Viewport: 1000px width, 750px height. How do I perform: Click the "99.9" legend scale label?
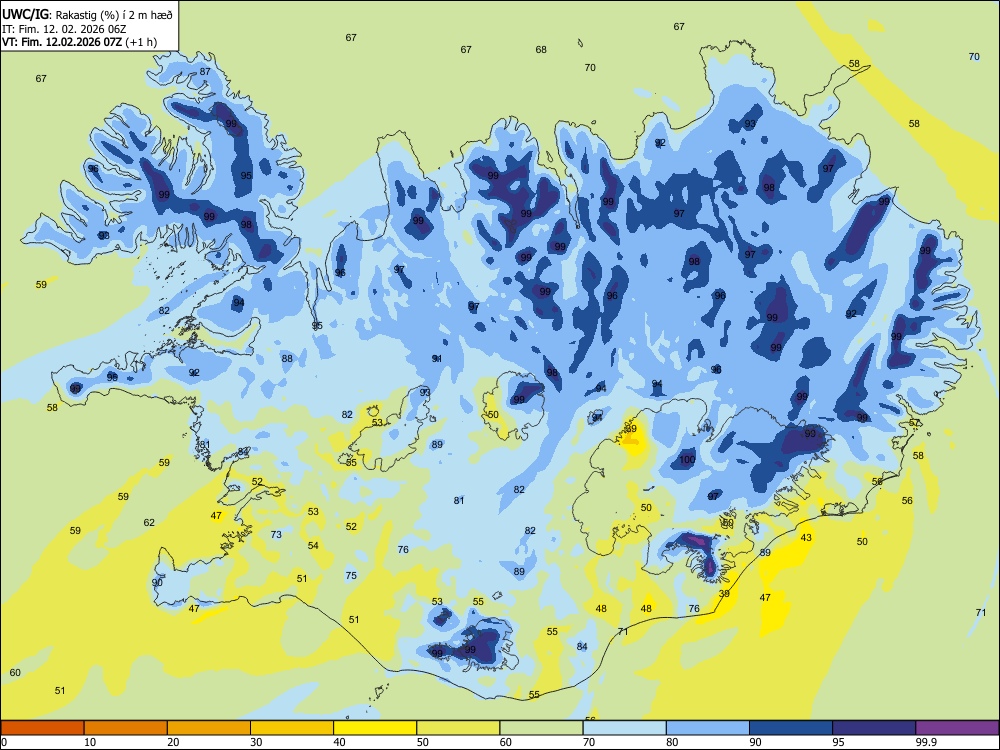tap(926, 742)
